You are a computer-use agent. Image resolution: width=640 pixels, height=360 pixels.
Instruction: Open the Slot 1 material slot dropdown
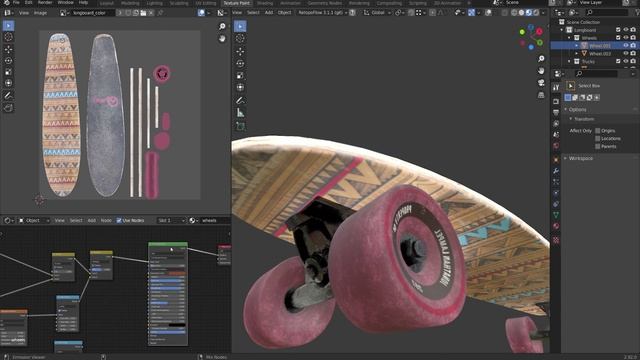[171, 220]
